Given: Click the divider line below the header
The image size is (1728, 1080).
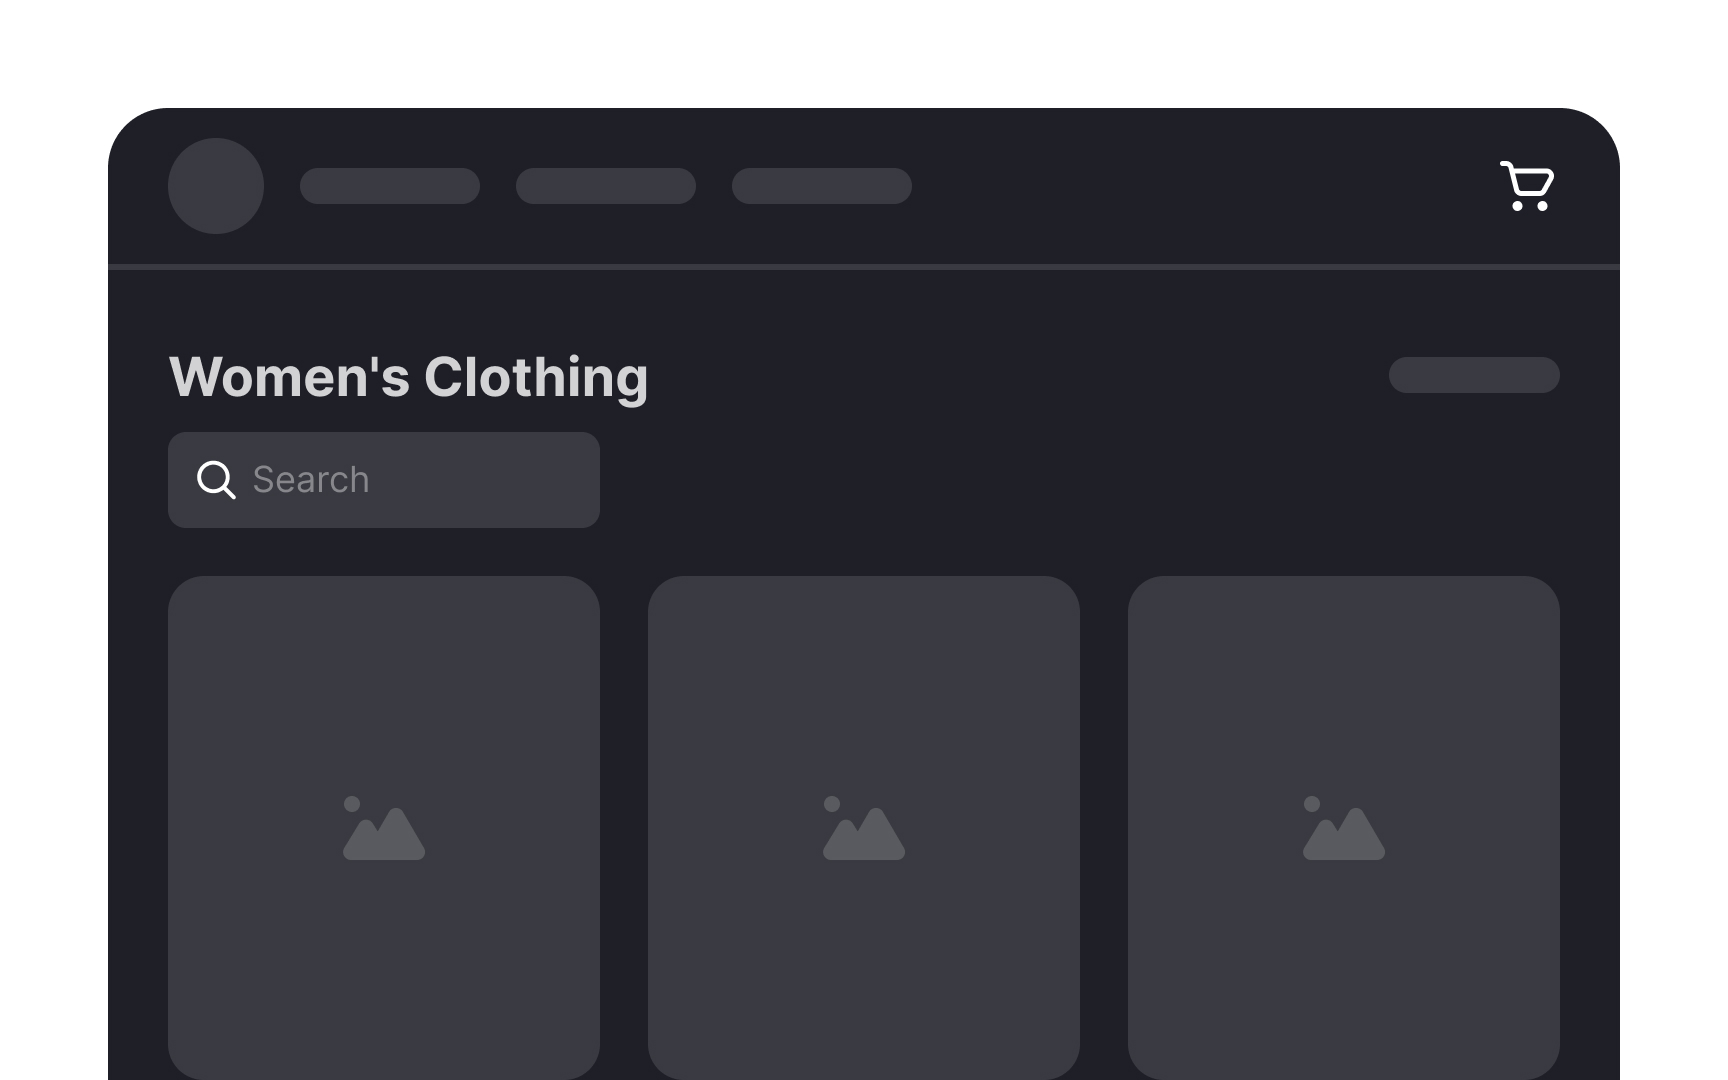Looking at the screenshot, I should [x=864, y=267].
